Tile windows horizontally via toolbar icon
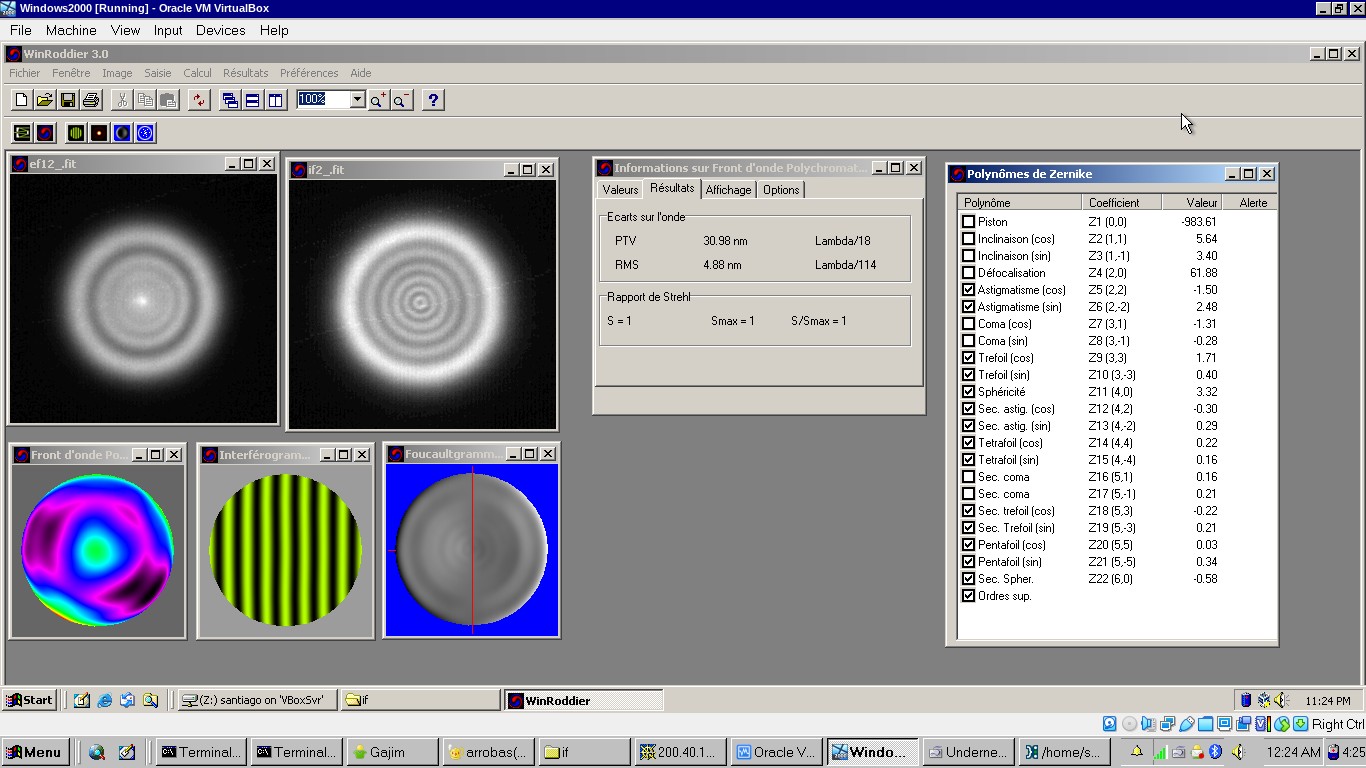Image resolution: width=1366 pixels, height=768 pixels. pyautogui.click(x=253, y=100)
